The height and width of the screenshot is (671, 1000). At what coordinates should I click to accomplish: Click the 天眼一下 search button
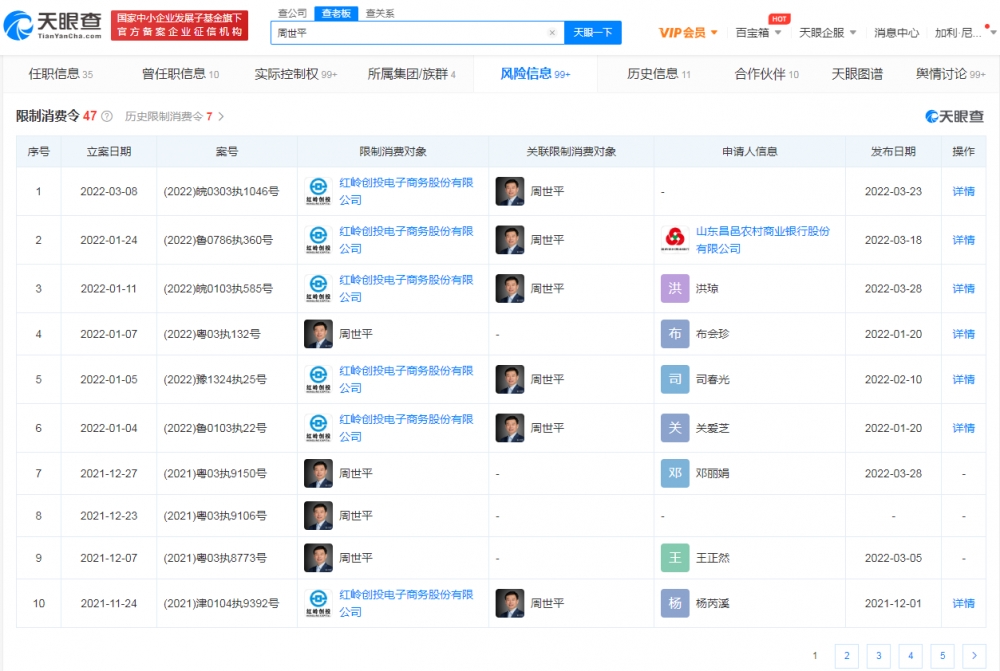592,33
